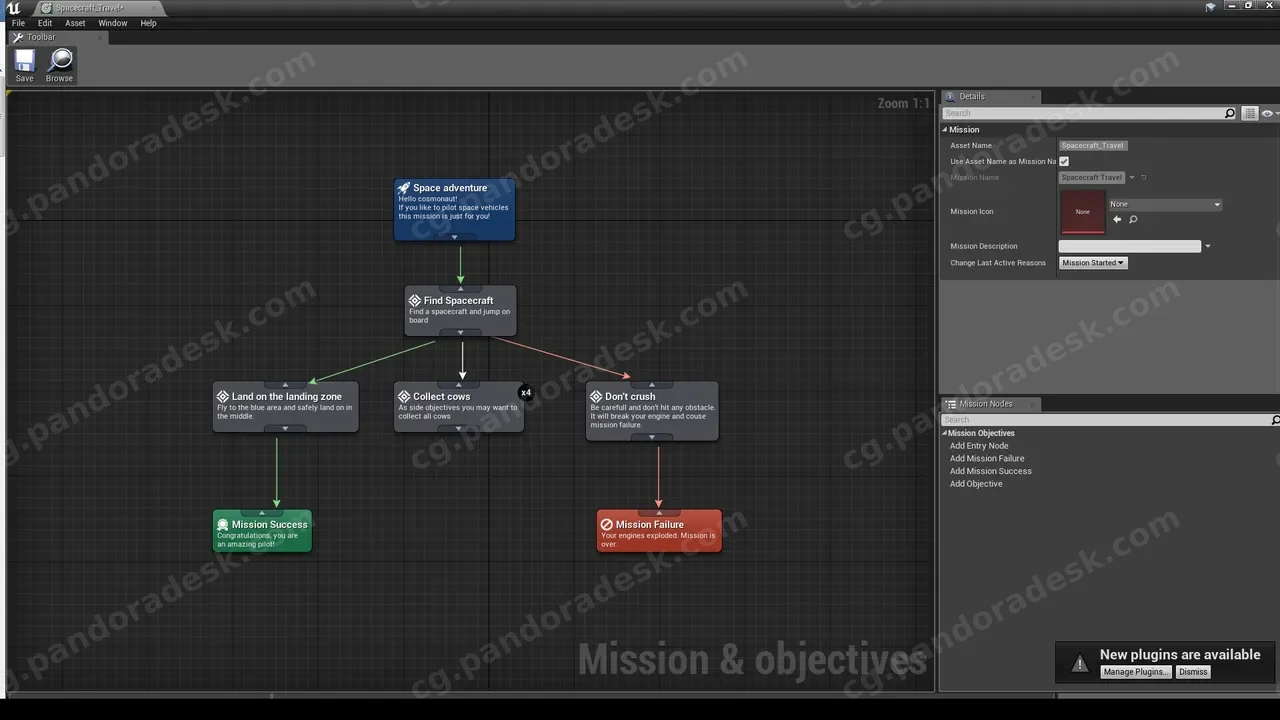The height and width of the screenshot is (720, 1280).
Task: Click the Mission Description text field
Action: coord(1130,246)
